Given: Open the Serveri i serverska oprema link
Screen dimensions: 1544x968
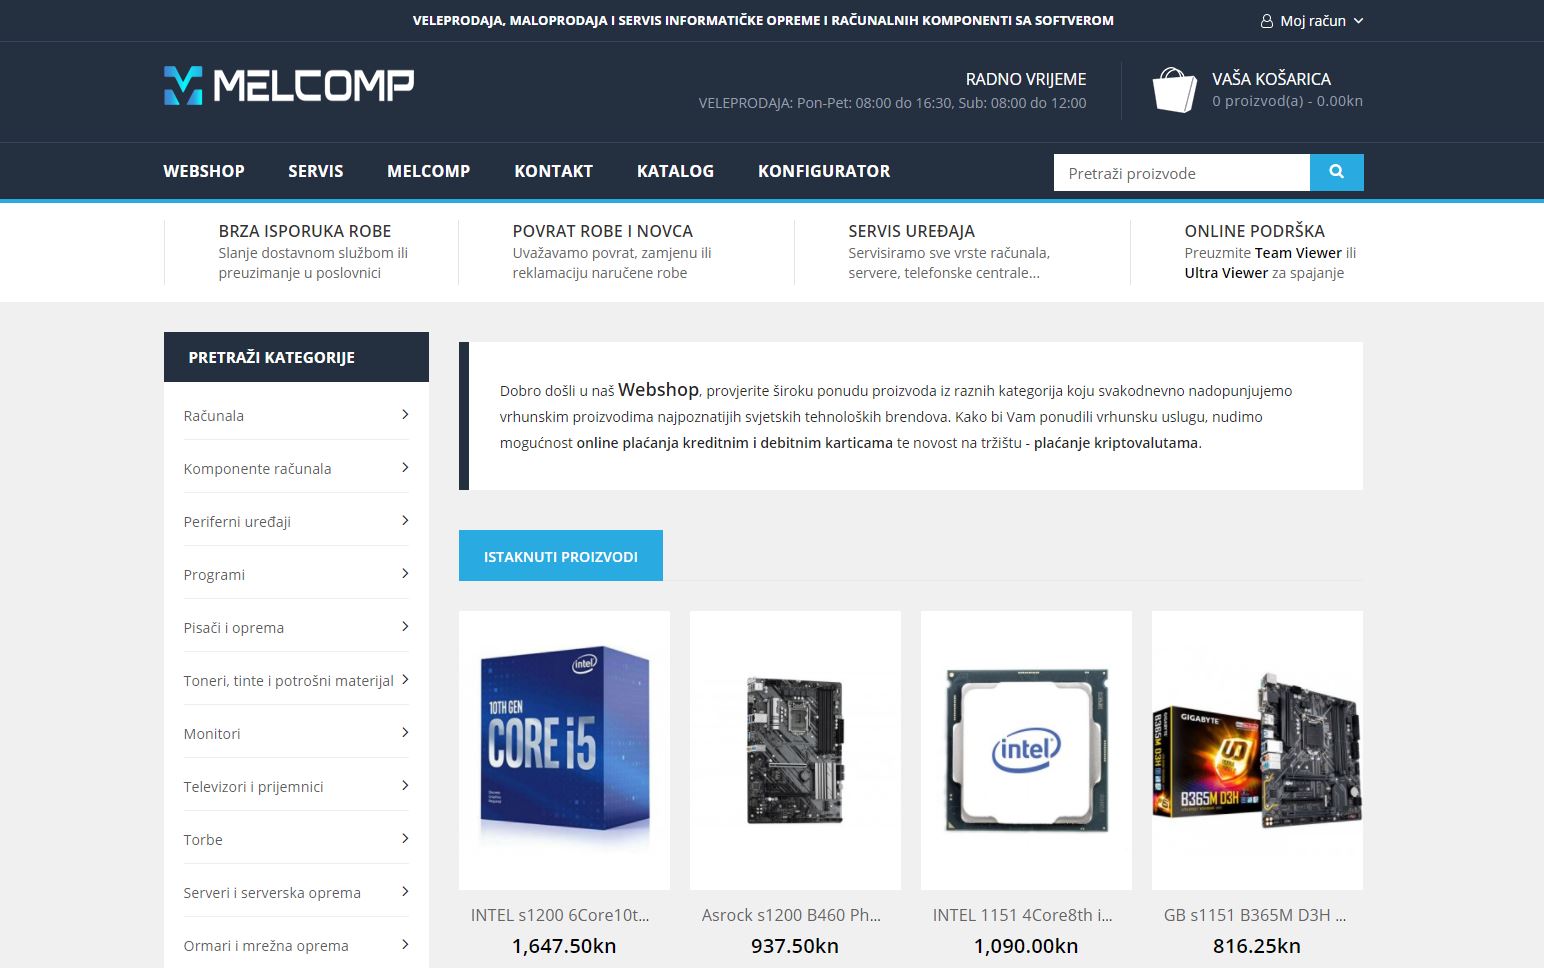Looking at the screenshot, I should (272, 892).
